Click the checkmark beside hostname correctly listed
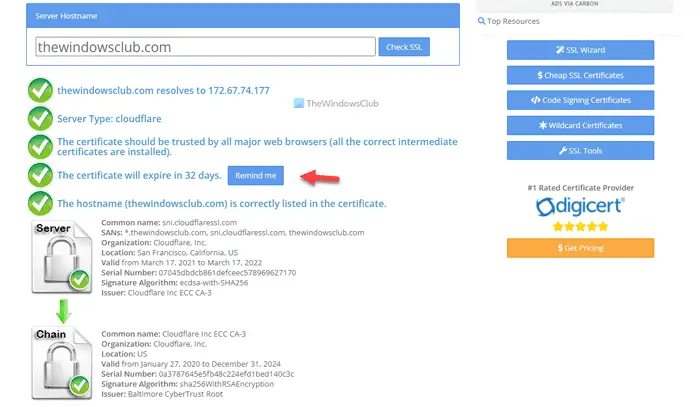 (40, 203)
